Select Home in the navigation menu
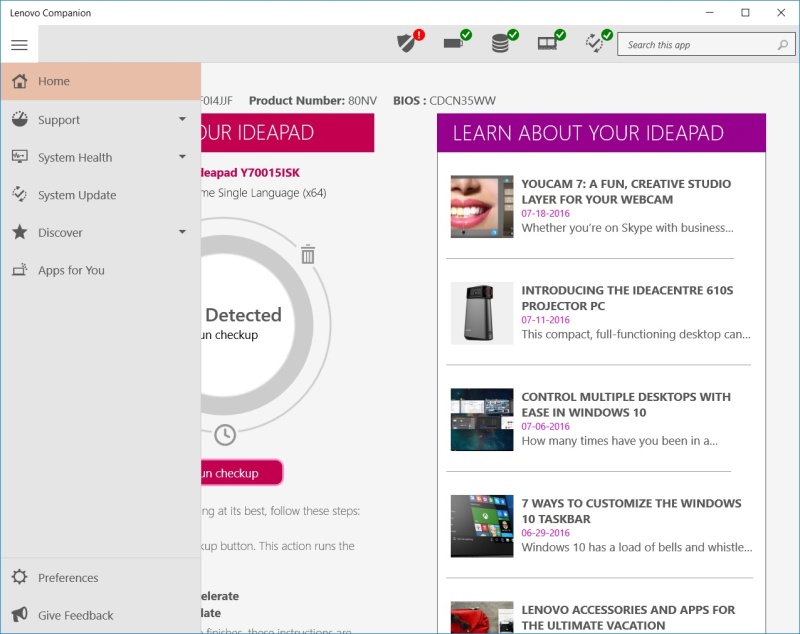Viewport: 800px width, 634px height. (x=101, y=81)
